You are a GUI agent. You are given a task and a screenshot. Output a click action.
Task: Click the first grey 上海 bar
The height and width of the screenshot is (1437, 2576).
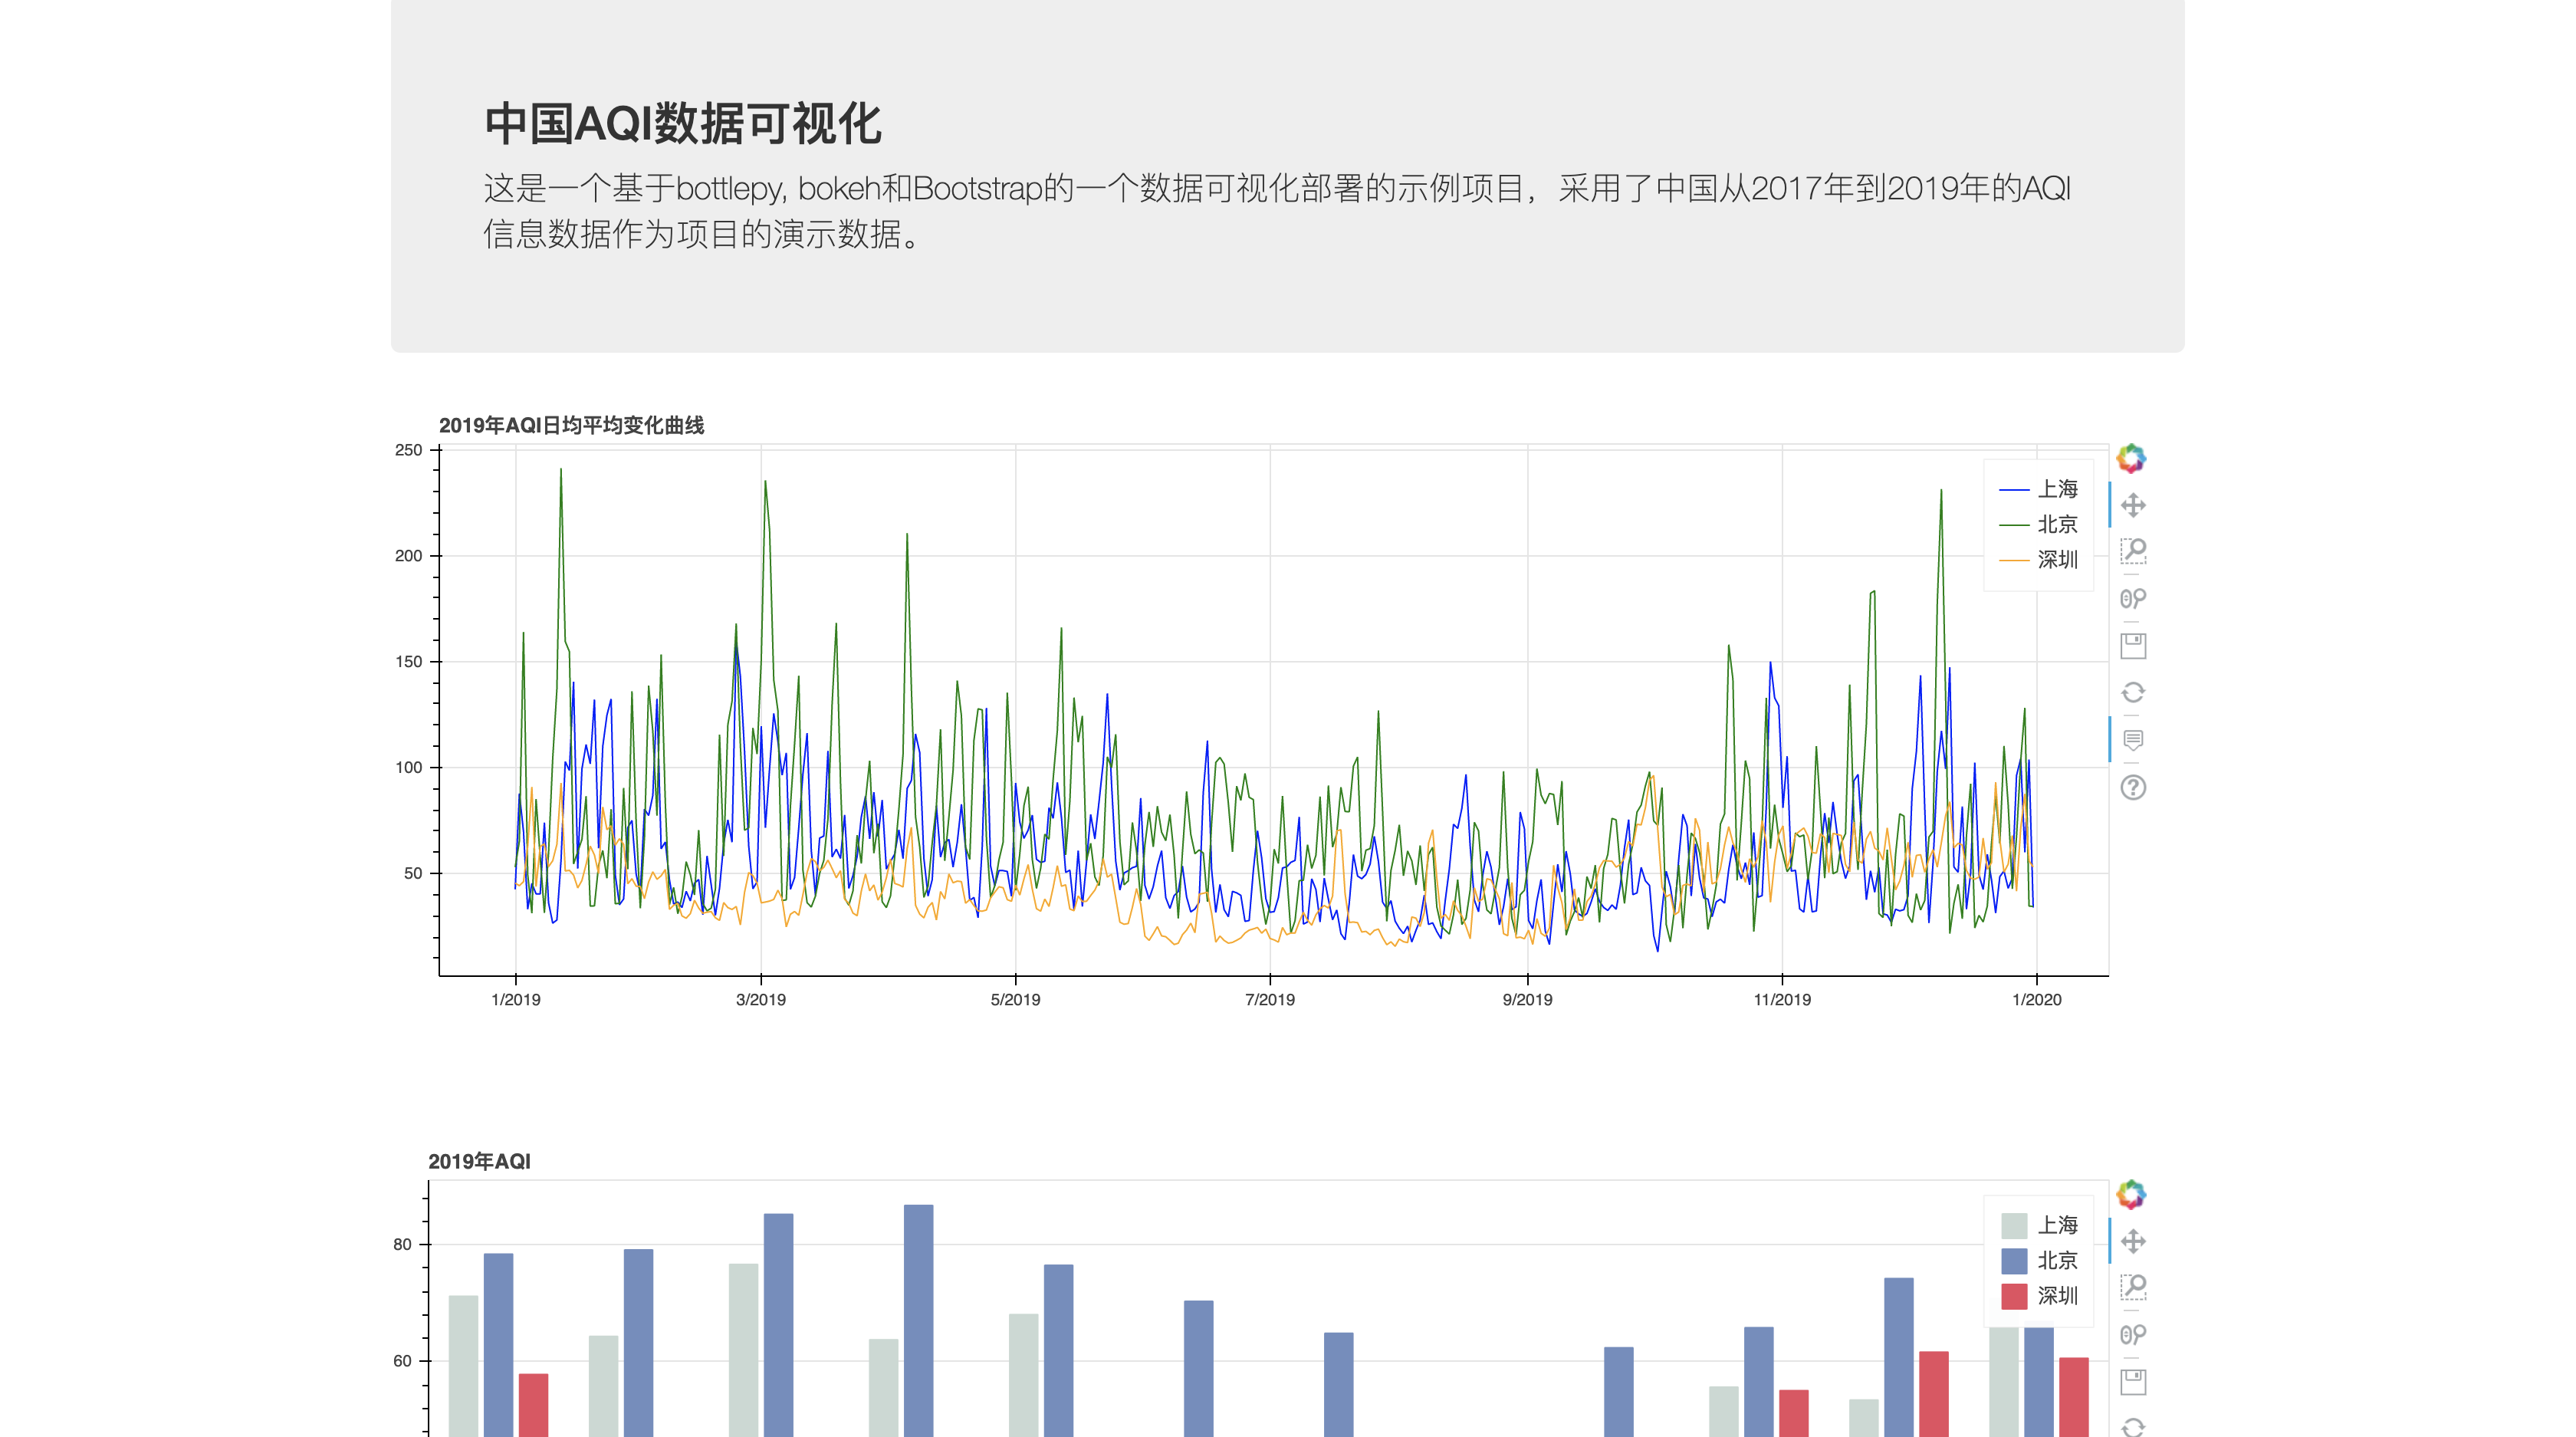click(x=464, y=1366)
